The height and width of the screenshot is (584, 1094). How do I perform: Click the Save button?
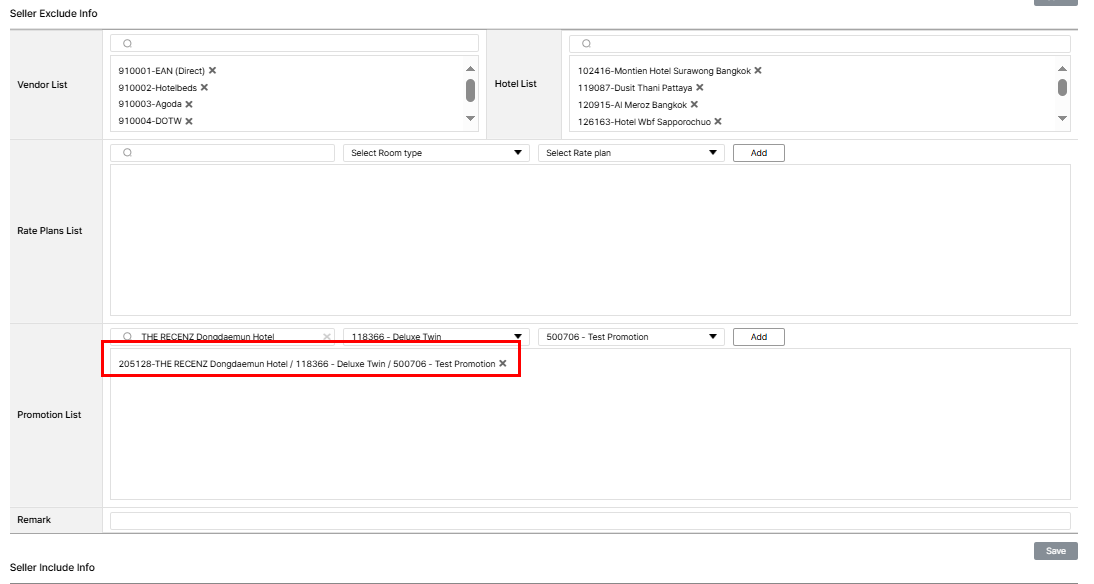click(x=1056, y=551)
